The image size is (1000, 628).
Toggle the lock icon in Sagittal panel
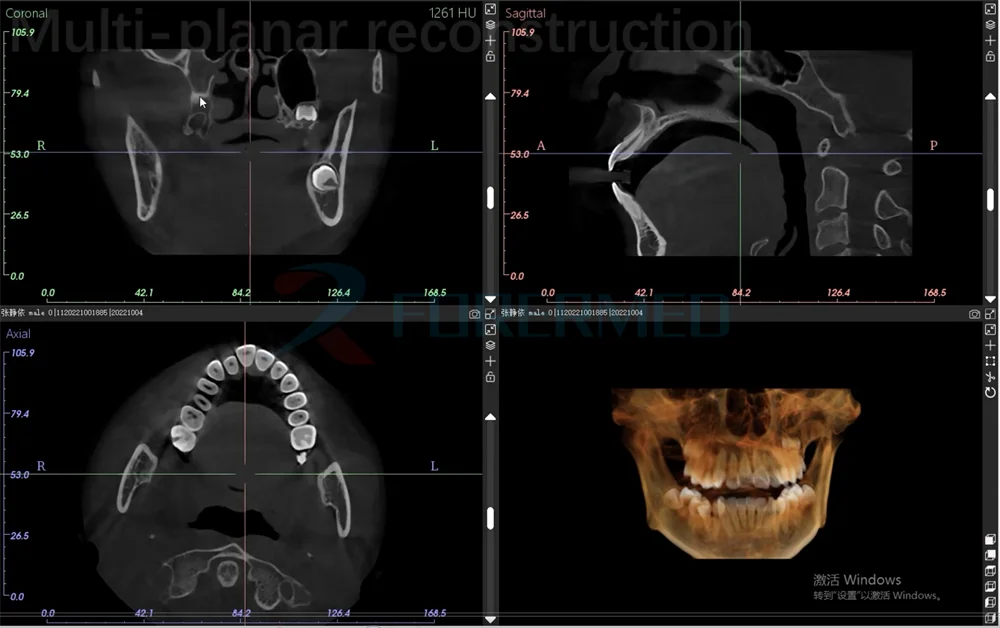pyautogui.click(x=989, y=56)
